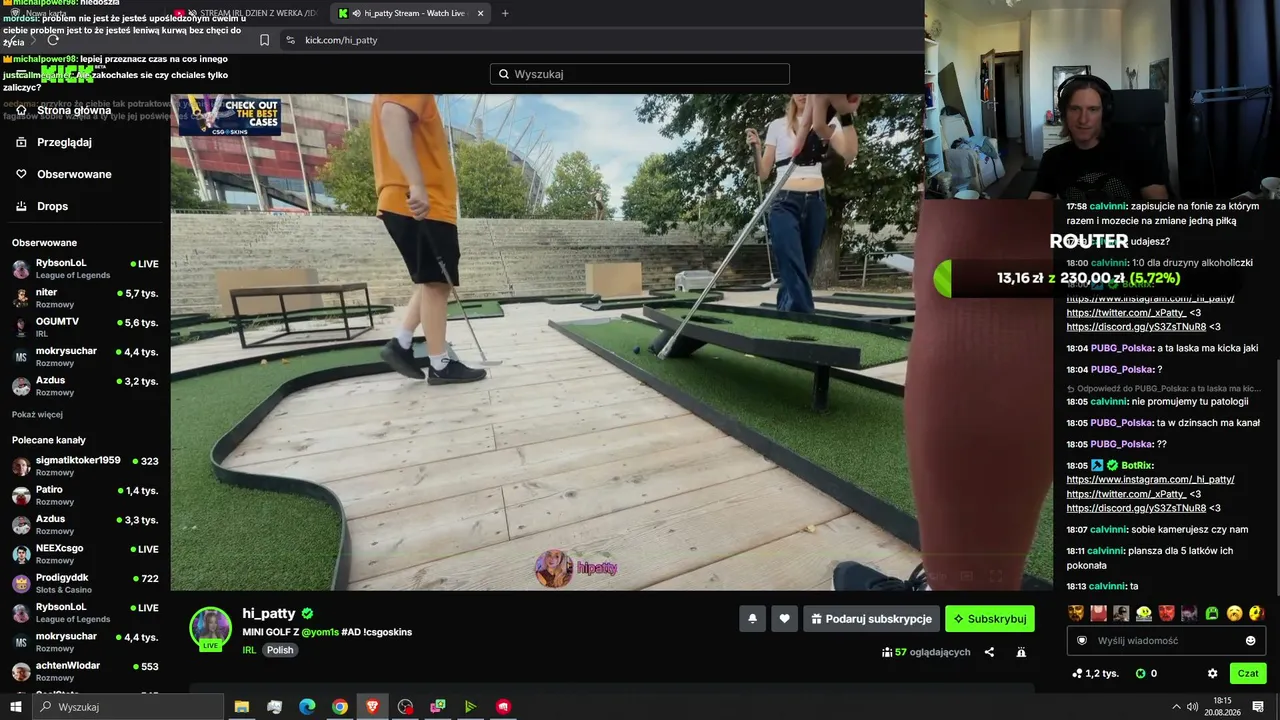Switch to the hi_patty Stream browser tab

(410, 13)
